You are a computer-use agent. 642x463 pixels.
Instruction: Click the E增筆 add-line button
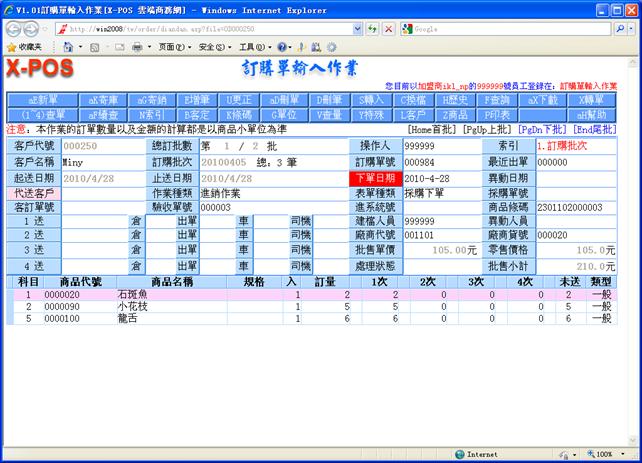196,101
